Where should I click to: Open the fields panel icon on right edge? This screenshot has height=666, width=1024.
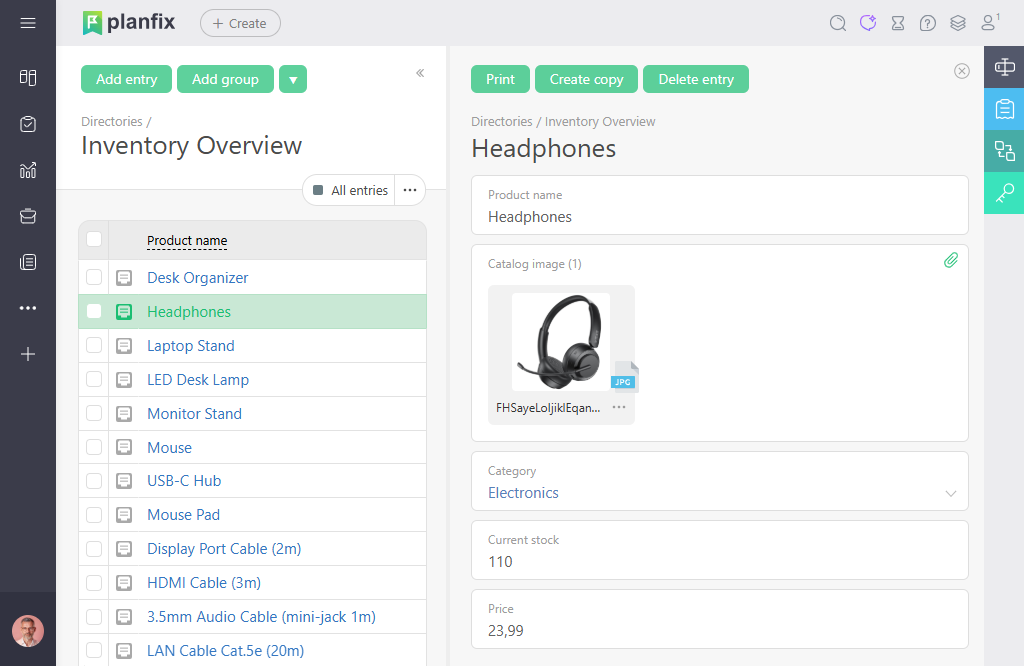[1004, 67]
